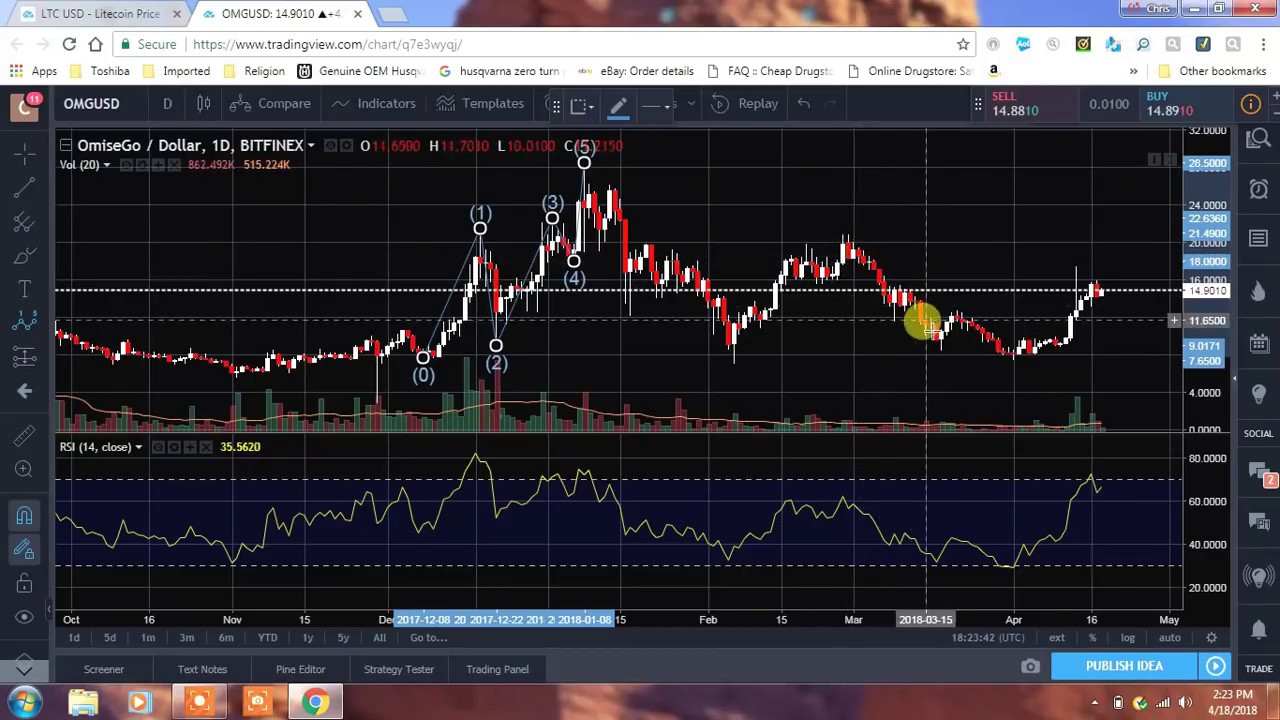Open the Strategy Tester tab
1280x720 pixels.
point(399,669)
